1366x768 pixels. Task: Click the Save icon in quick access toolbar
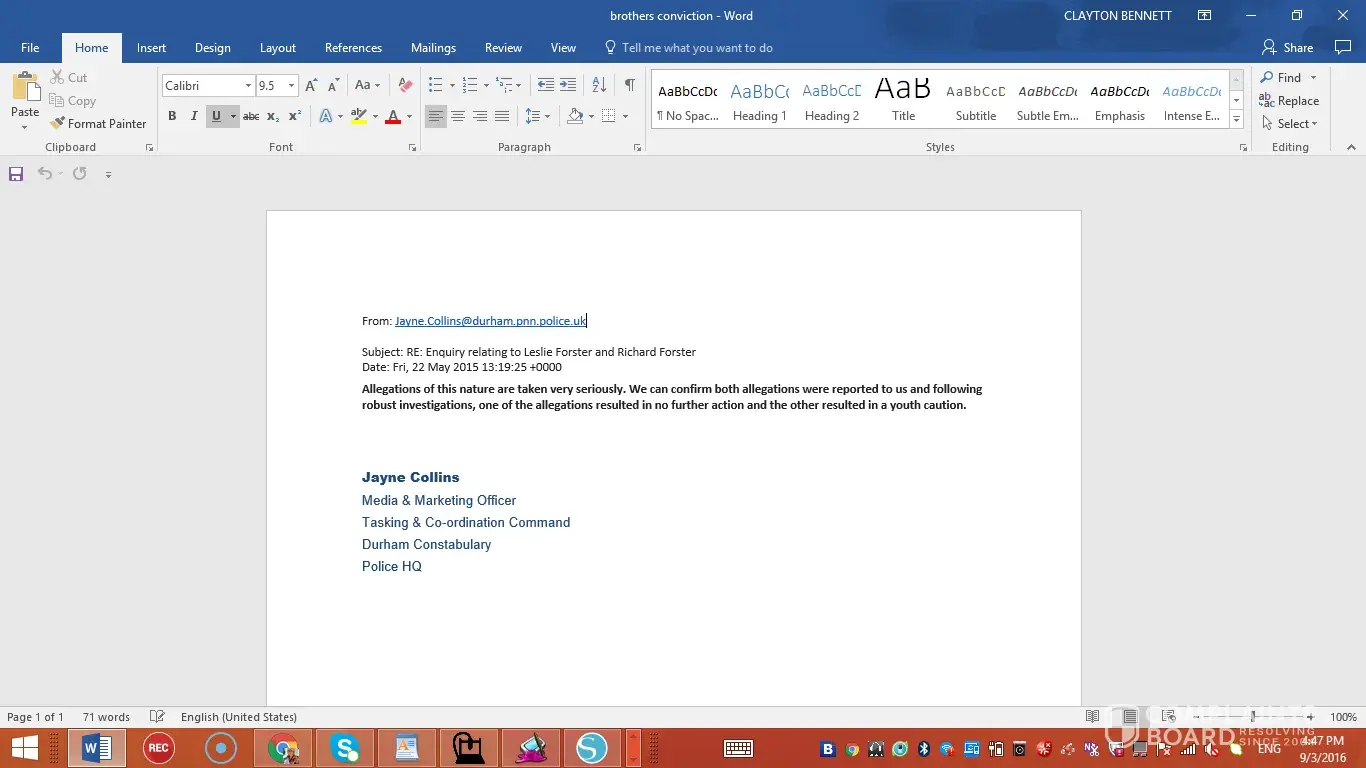pos(16,174)
